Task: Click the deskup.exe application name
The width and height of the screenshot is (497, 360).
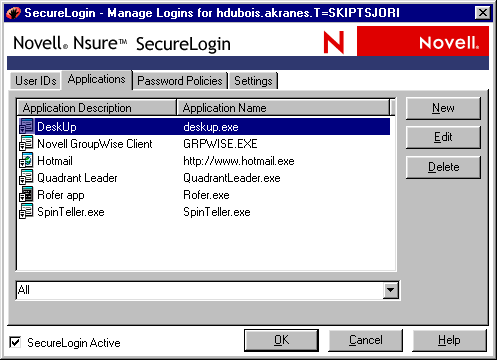Action: pos(211,127)
